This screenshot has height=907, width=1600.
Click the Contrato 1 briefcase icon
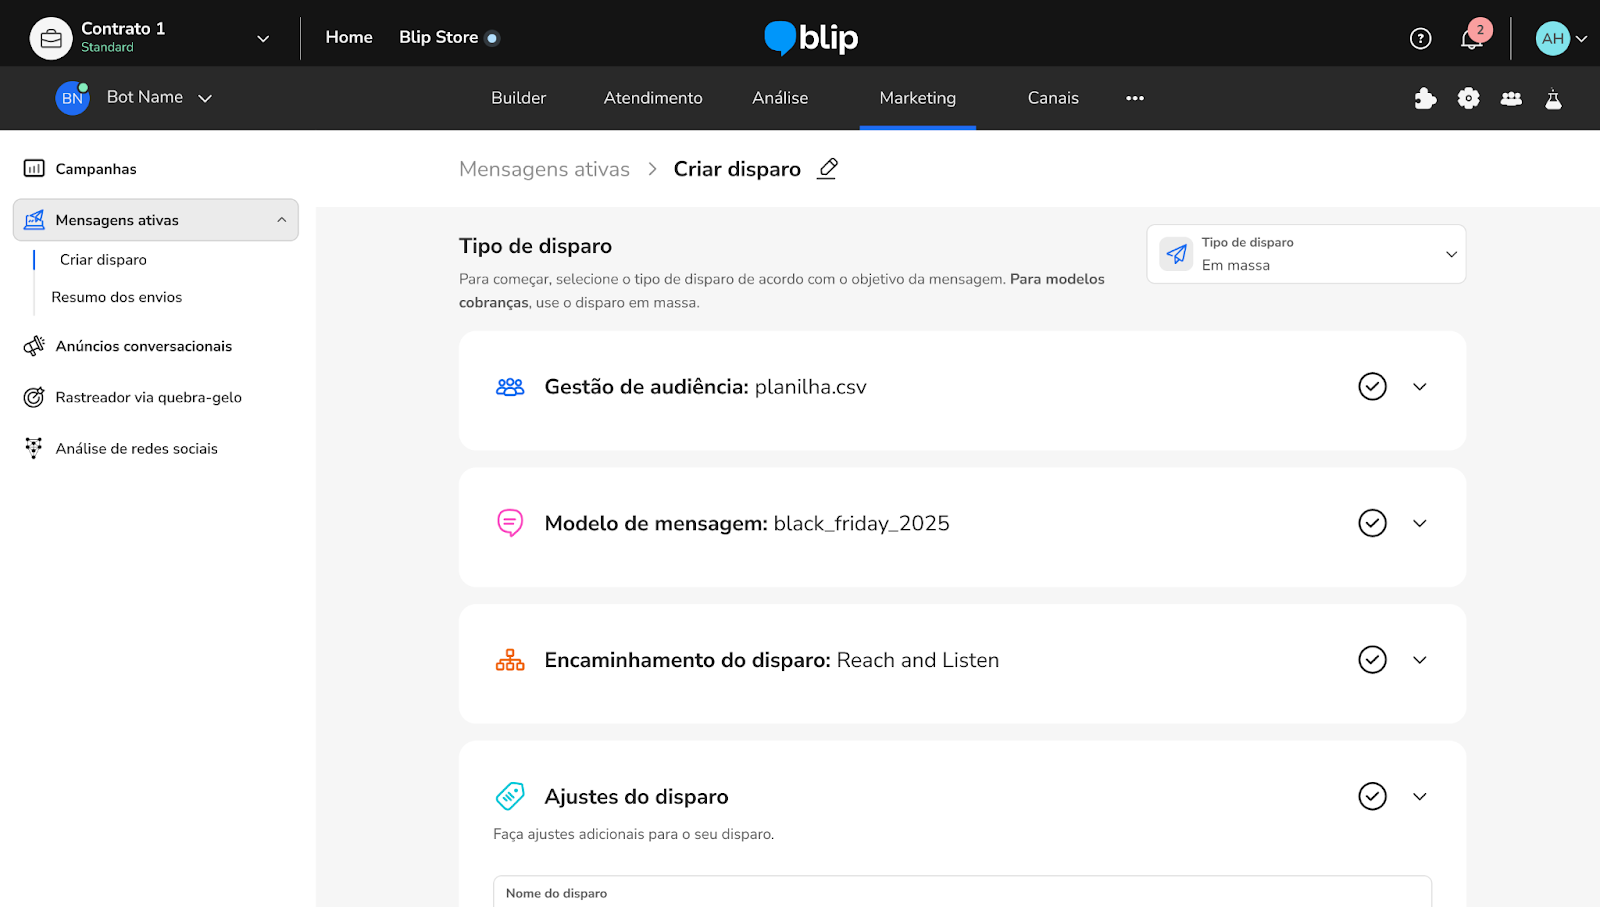[51, 39]
